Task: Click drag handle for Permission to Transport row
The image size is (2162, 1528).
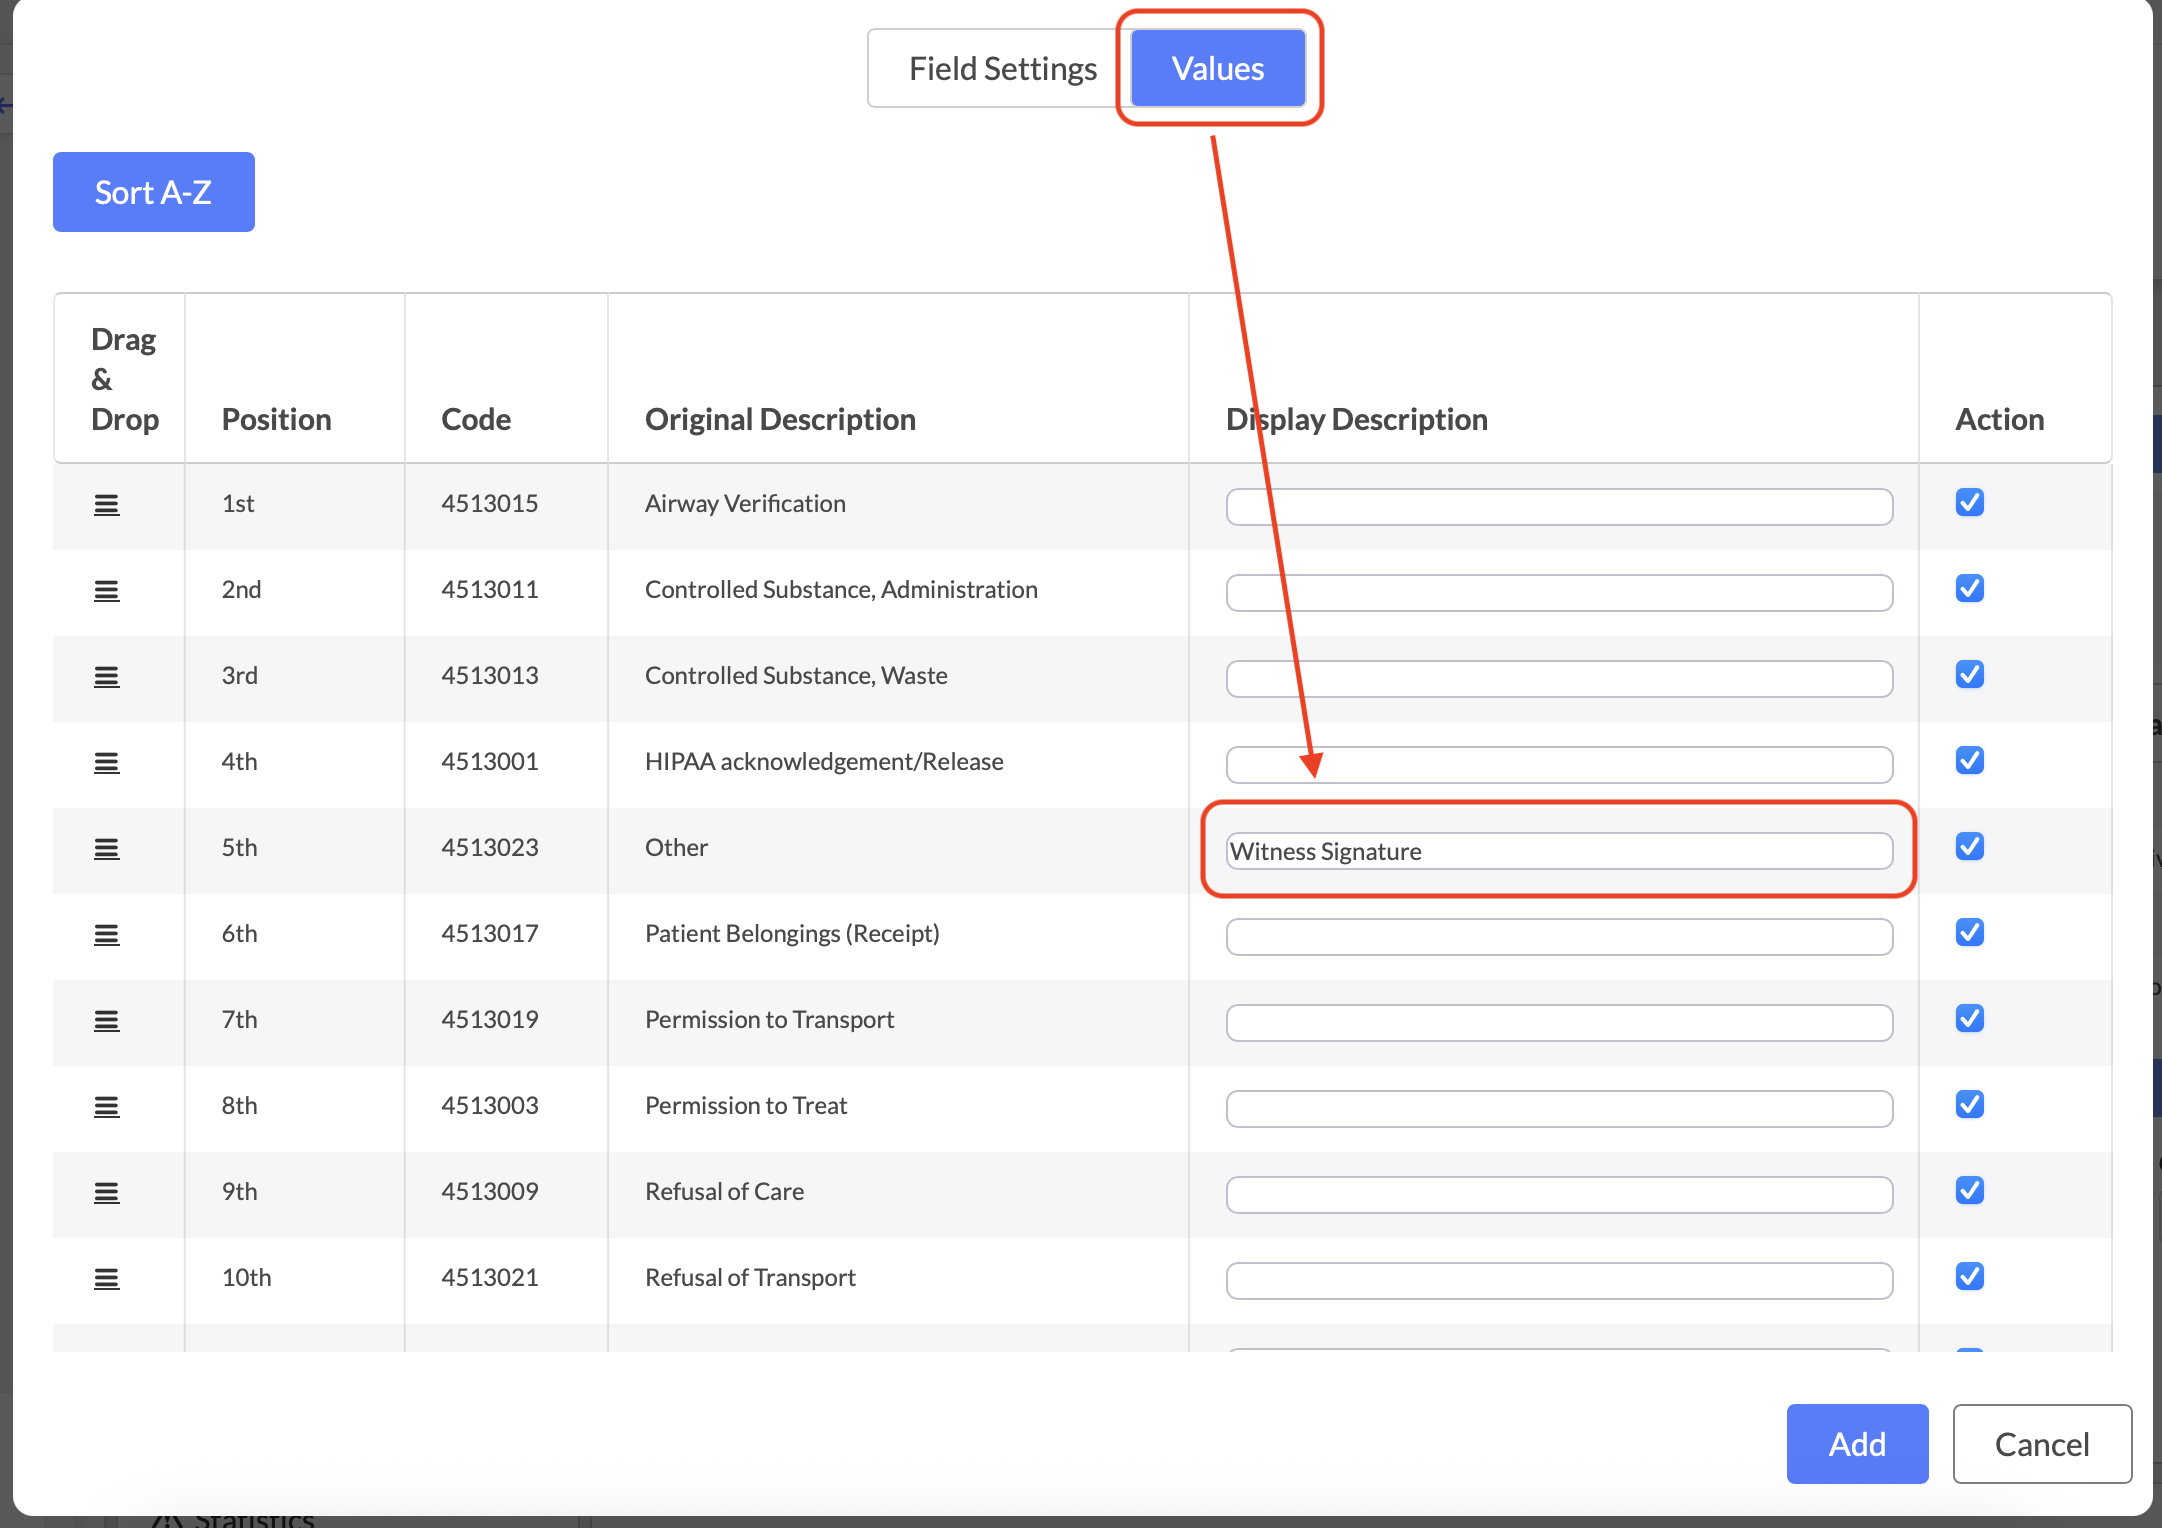Action: point(107,1021)
